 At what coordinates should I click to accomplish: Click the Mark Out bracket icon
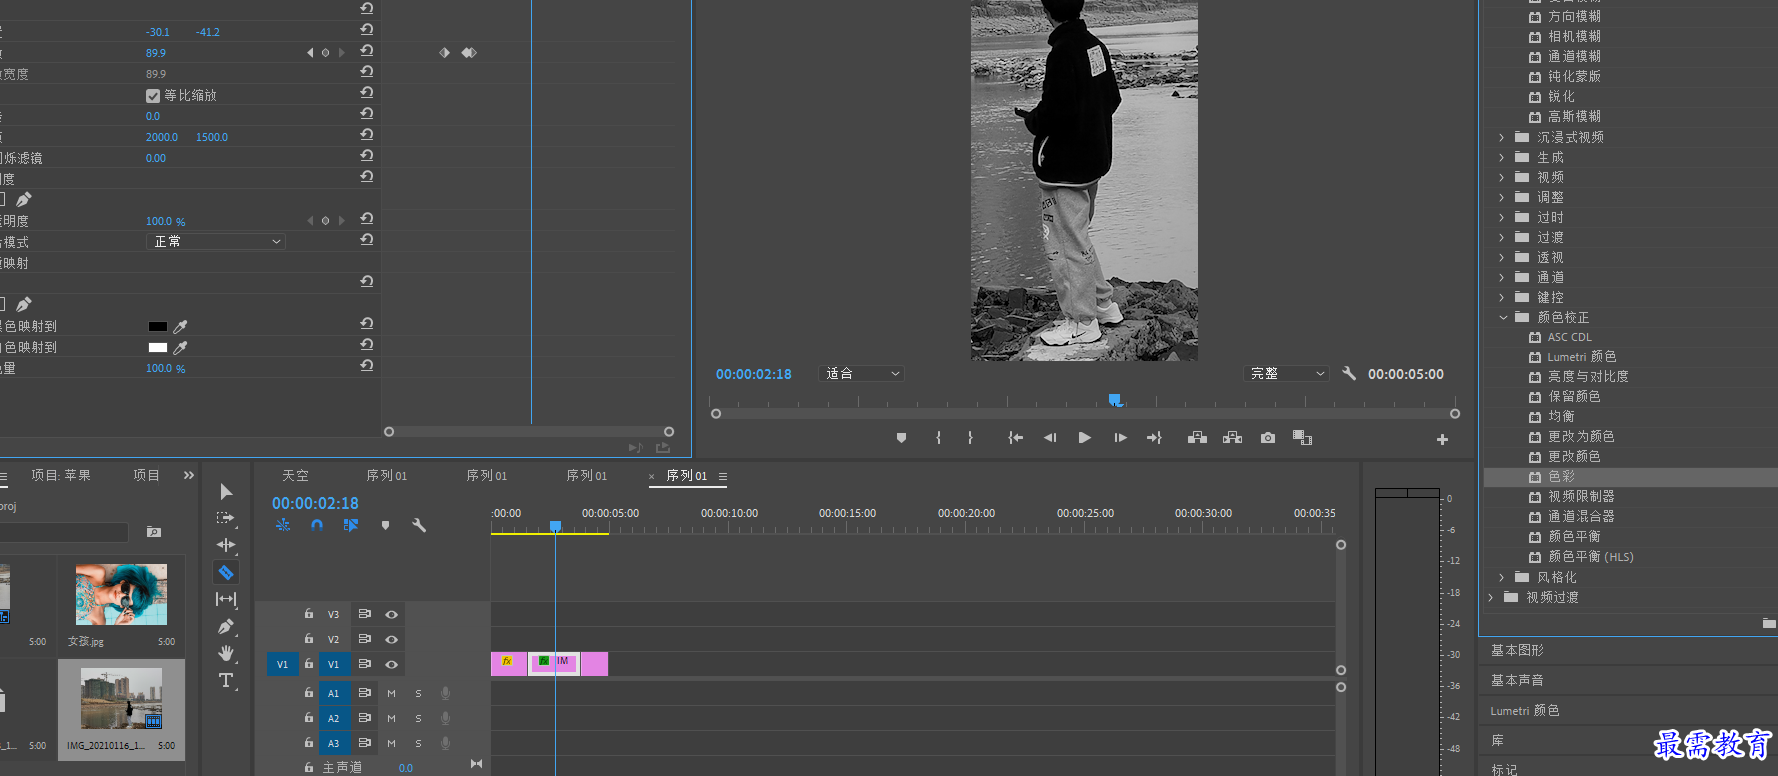click(970, 438)
